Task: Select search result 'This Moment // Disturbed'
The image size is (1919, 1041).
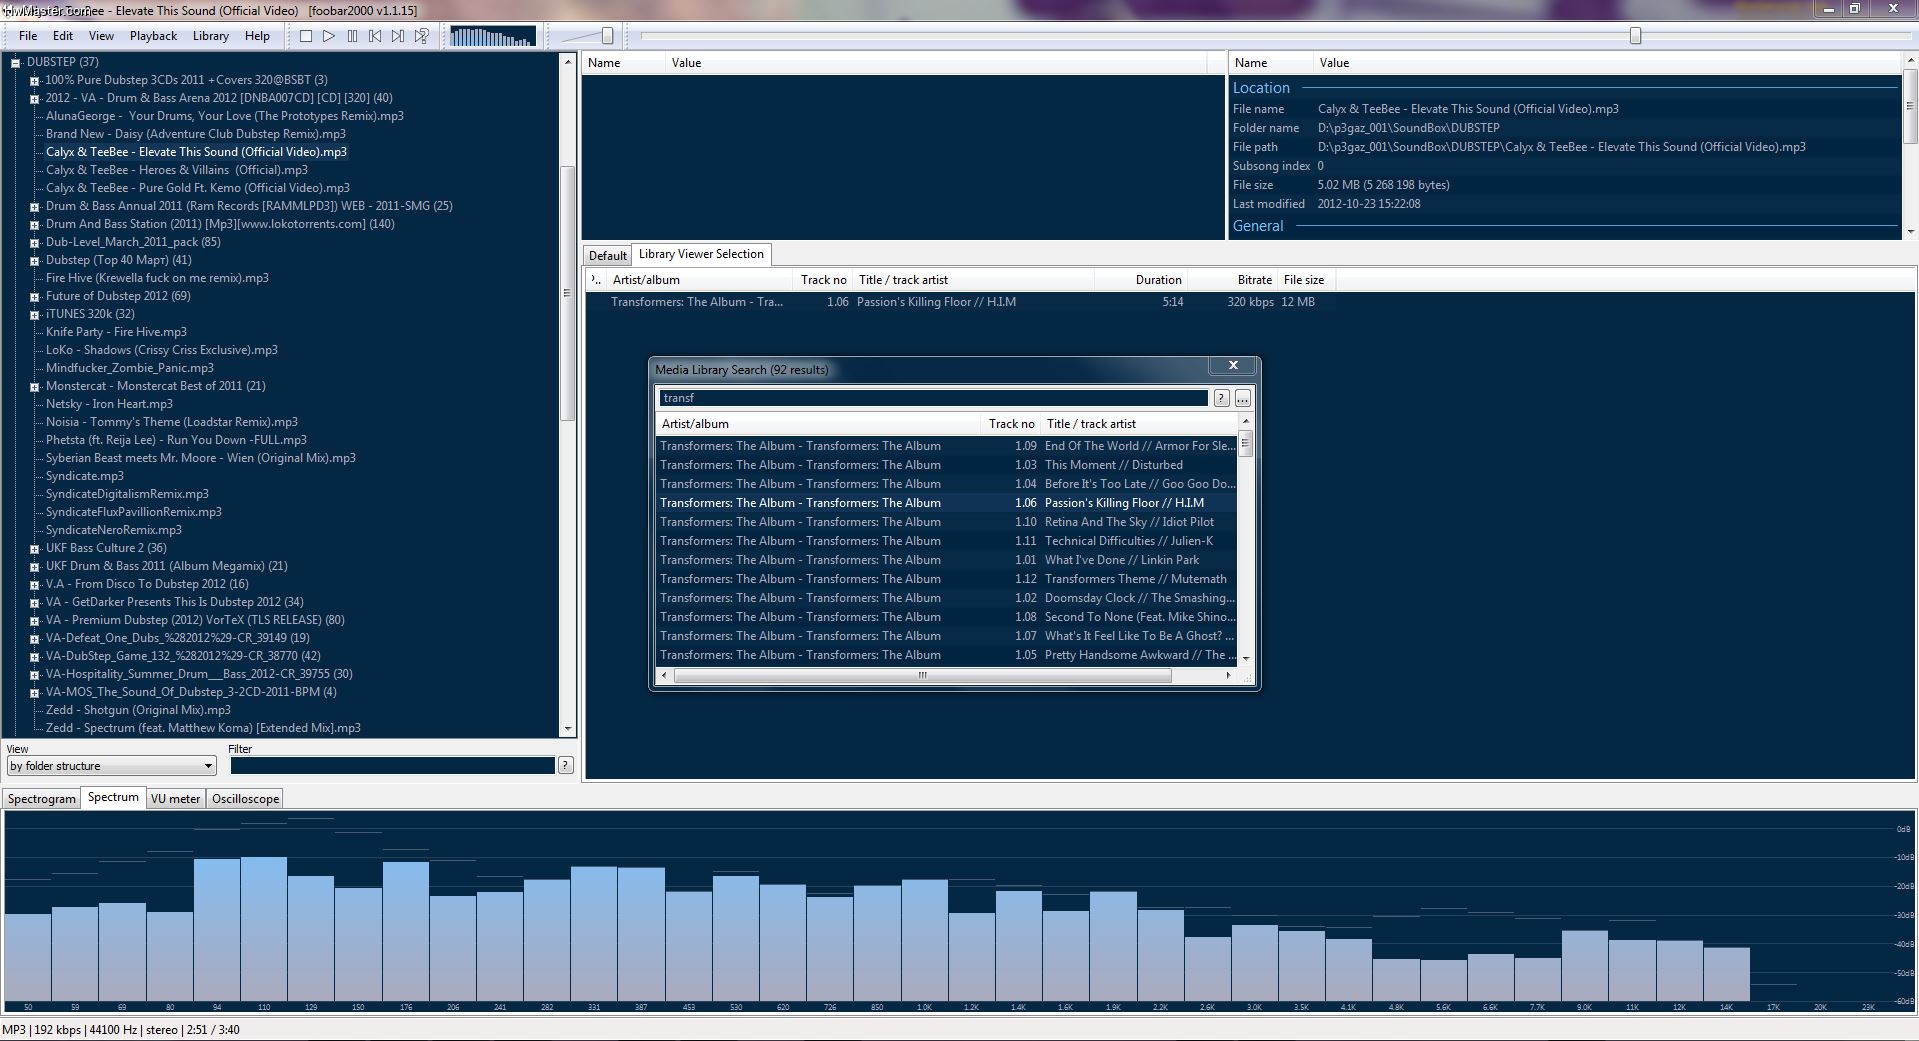Action: point(947,465)
